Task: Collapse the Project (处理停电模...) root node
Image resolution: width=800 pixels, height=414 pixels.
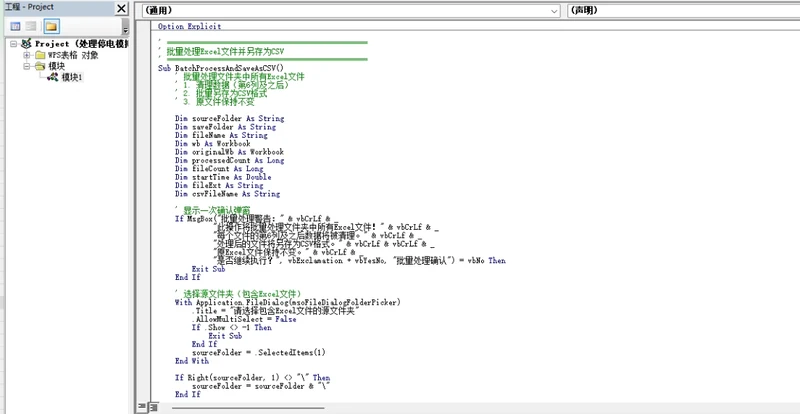Action: [13, 44]
